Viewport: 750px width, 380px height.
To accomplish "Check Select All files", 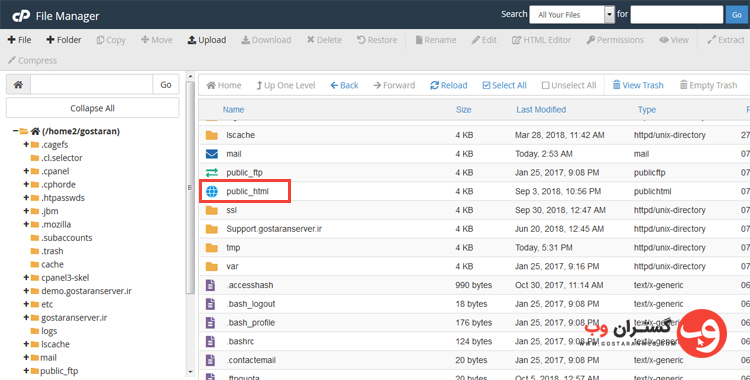I will 505,85.
